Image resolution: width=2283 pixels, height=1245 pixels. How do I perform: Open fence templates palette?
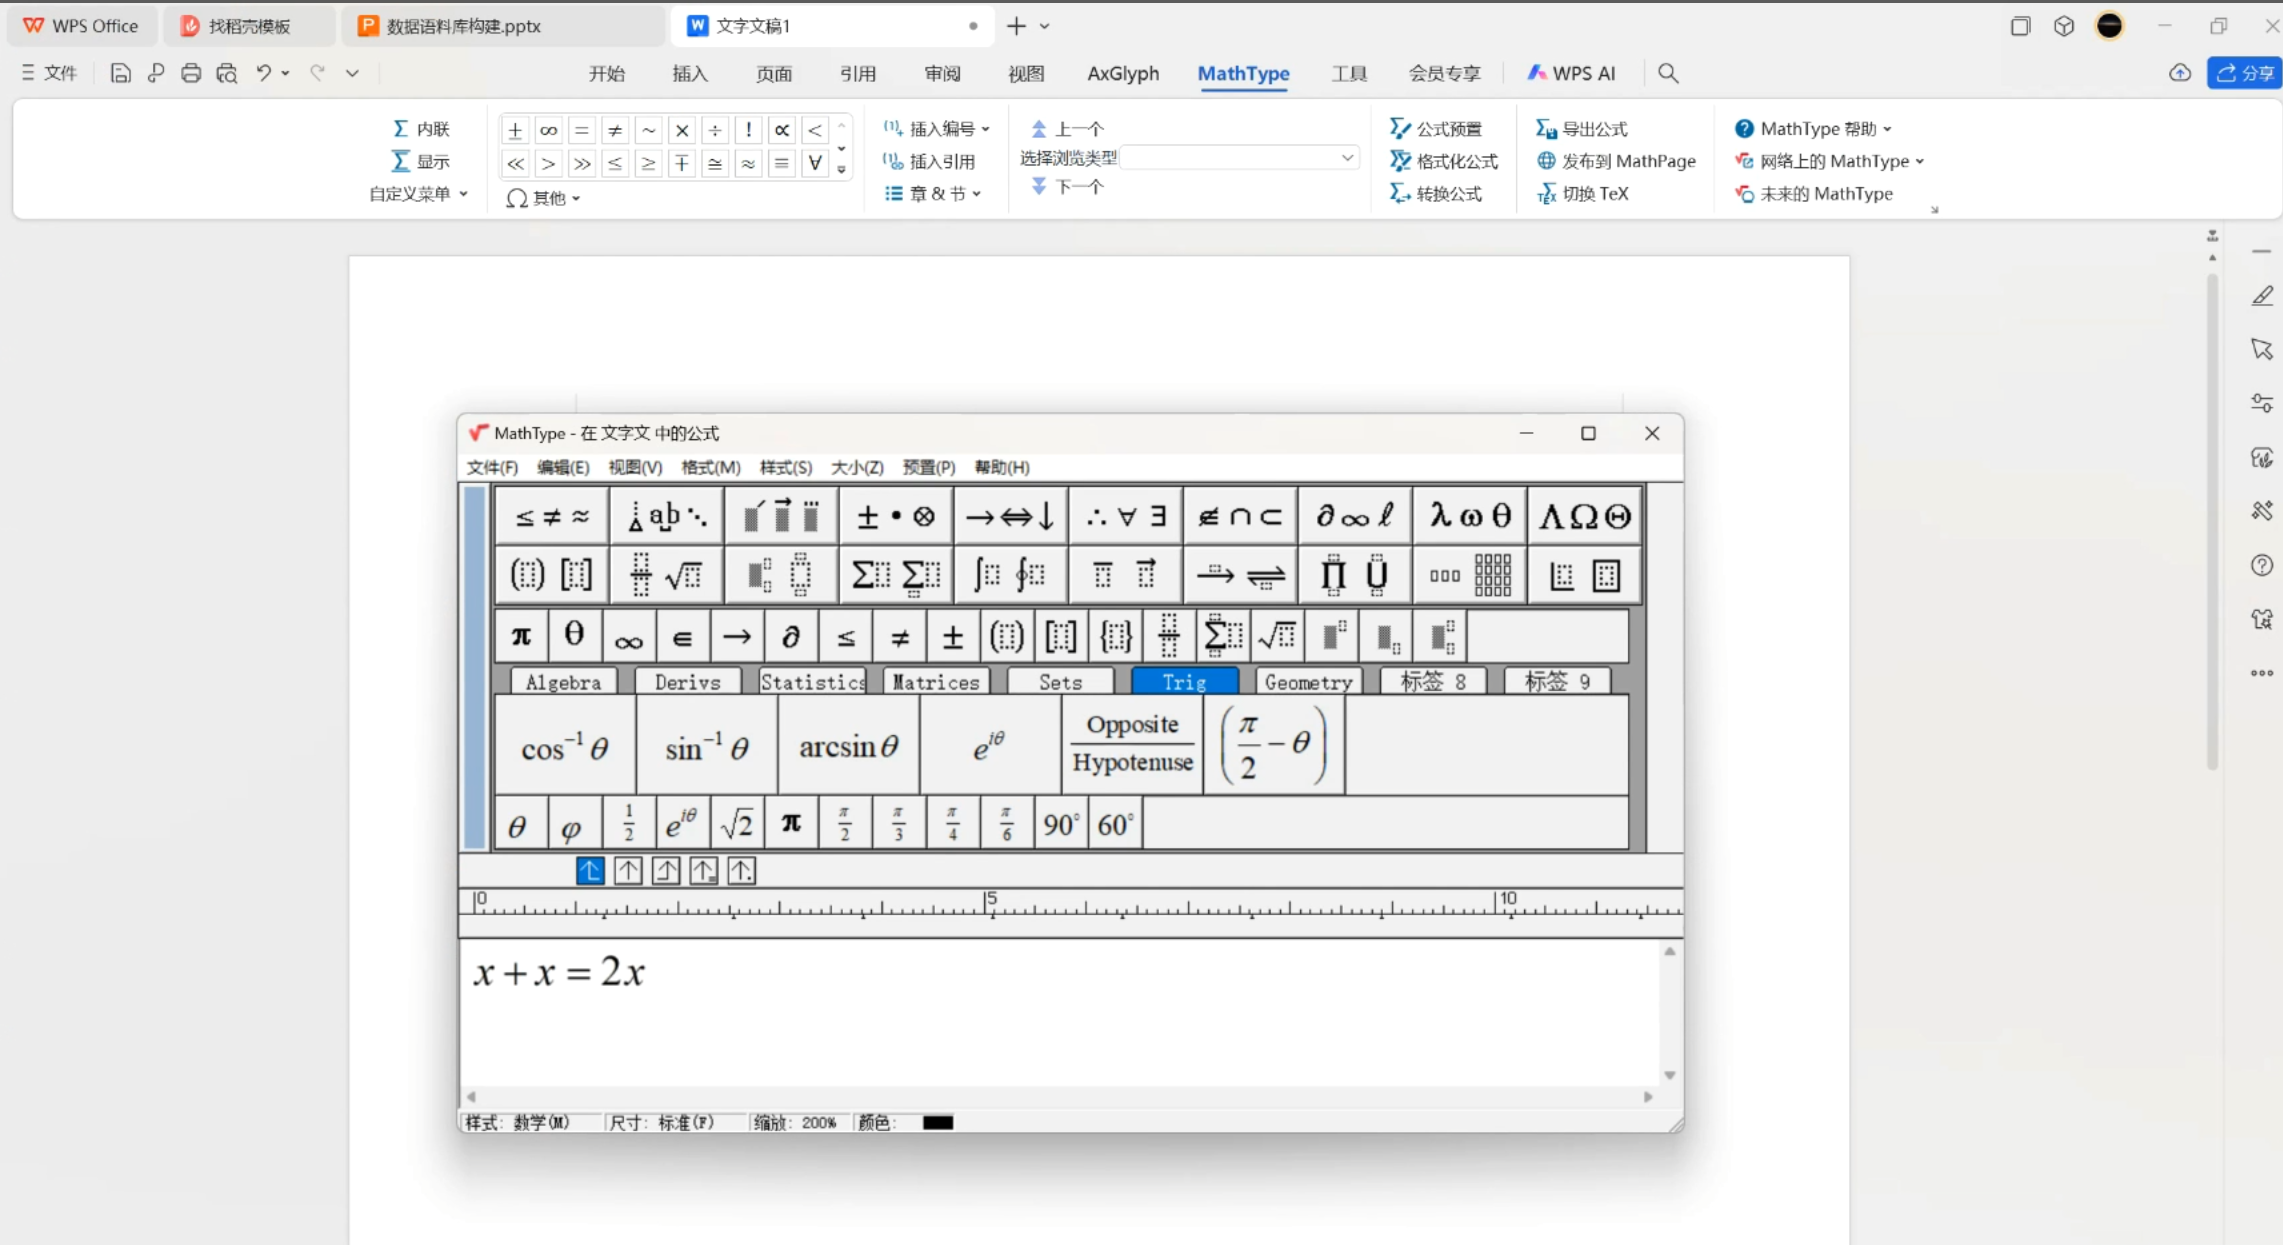click(x=552, y=575)
